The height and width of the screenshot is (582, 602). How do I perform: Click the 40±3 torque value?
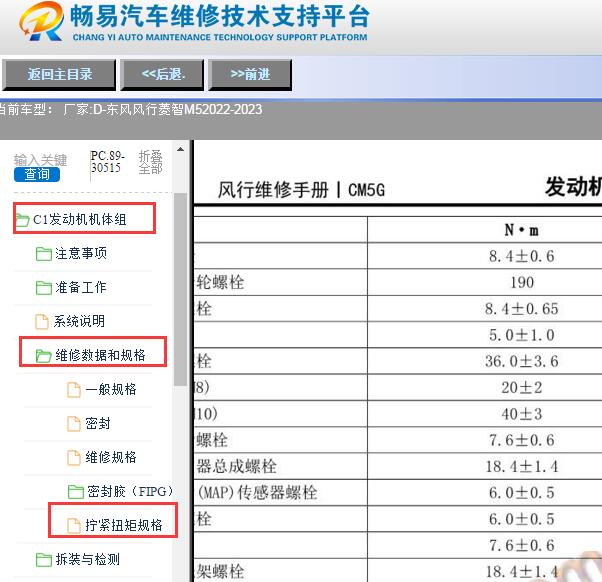point(521,414)
